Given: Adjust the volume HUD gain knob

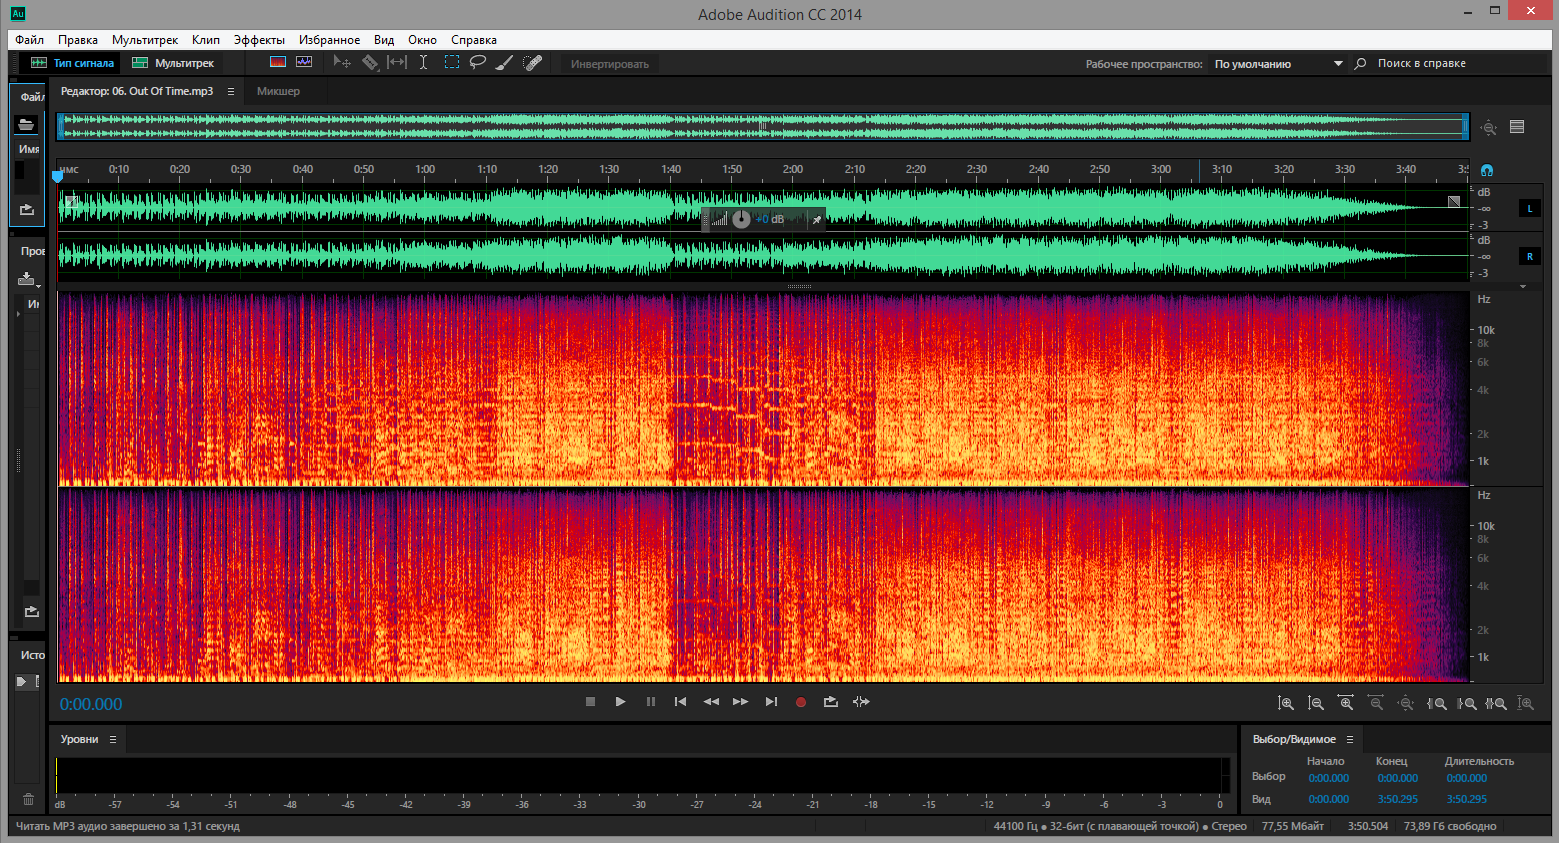Looking at the screenshot, I should (741, 219).
